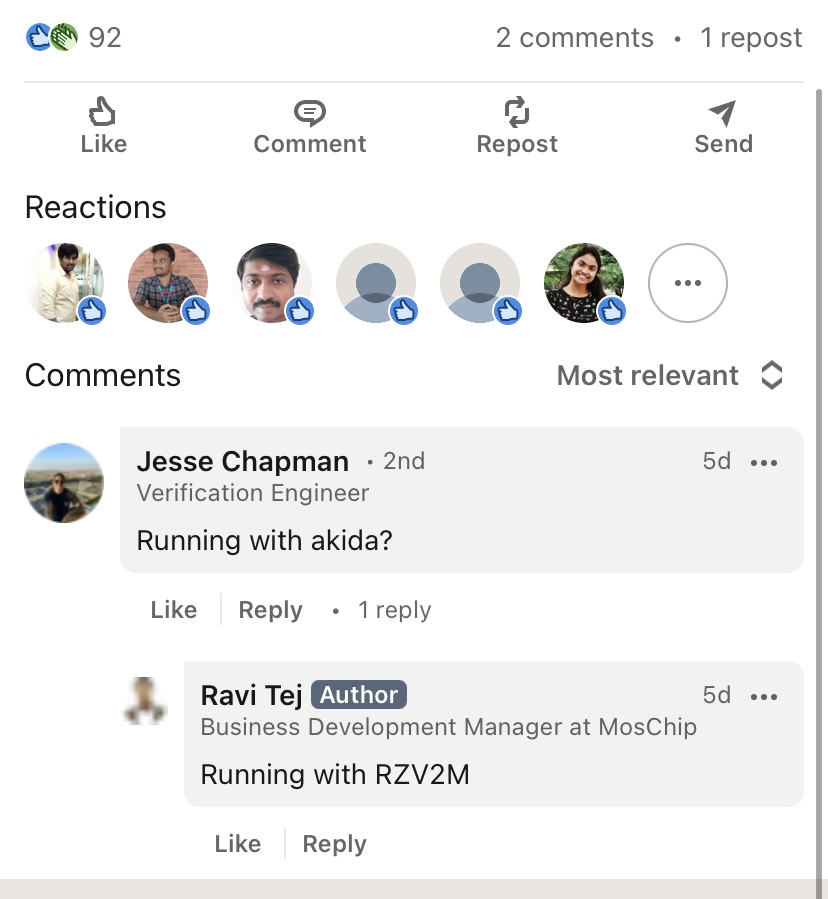Click the Repost arrows icon
This screenshot has width=828, height=899.
coord(517,112)
